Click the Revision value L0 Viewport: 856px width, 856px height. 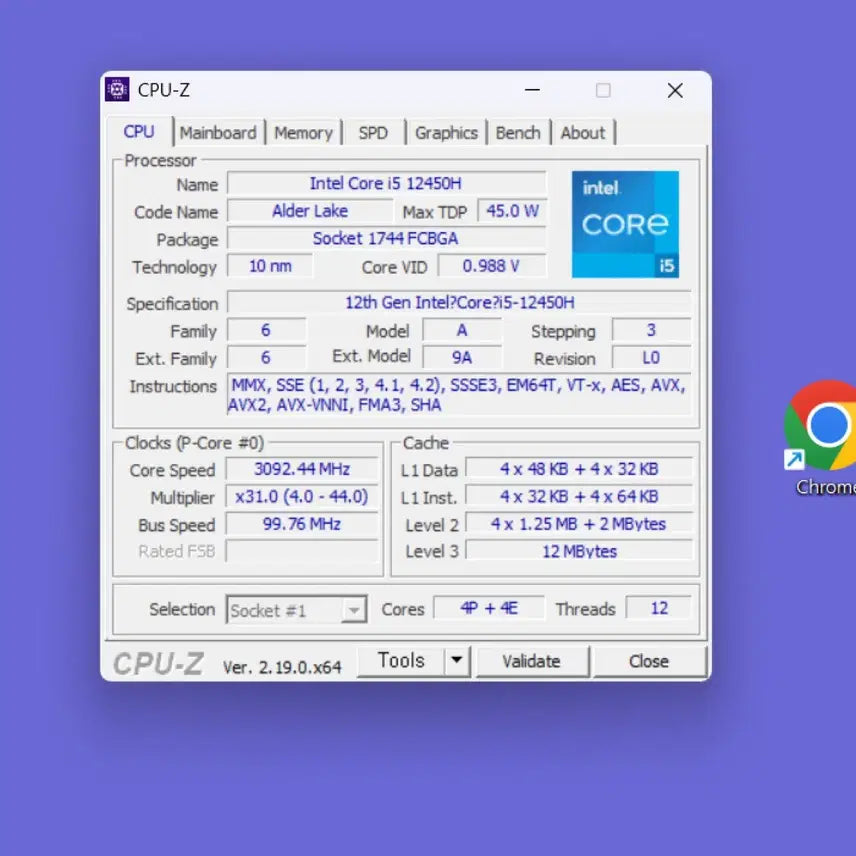651,358
